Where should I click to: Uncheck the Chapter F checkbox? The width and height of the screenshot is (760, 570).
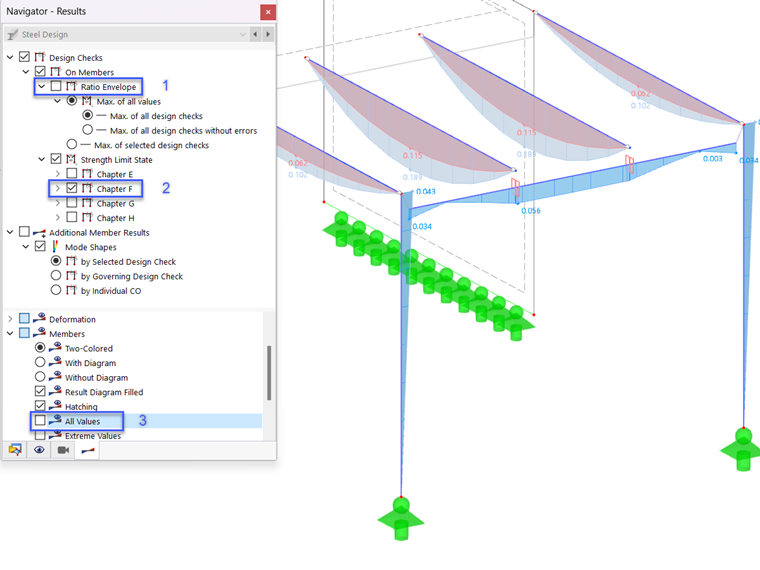[72, 188]
